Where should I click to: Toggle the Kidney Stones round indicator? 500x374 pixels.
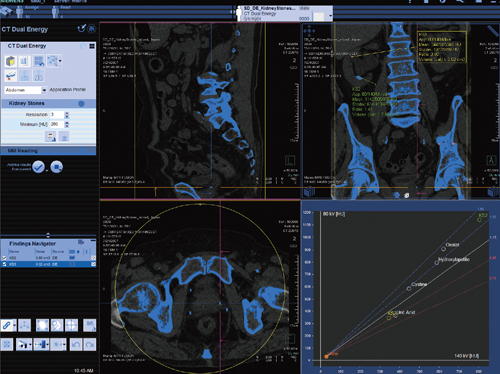pyautogui.click(x=81, y=104)
